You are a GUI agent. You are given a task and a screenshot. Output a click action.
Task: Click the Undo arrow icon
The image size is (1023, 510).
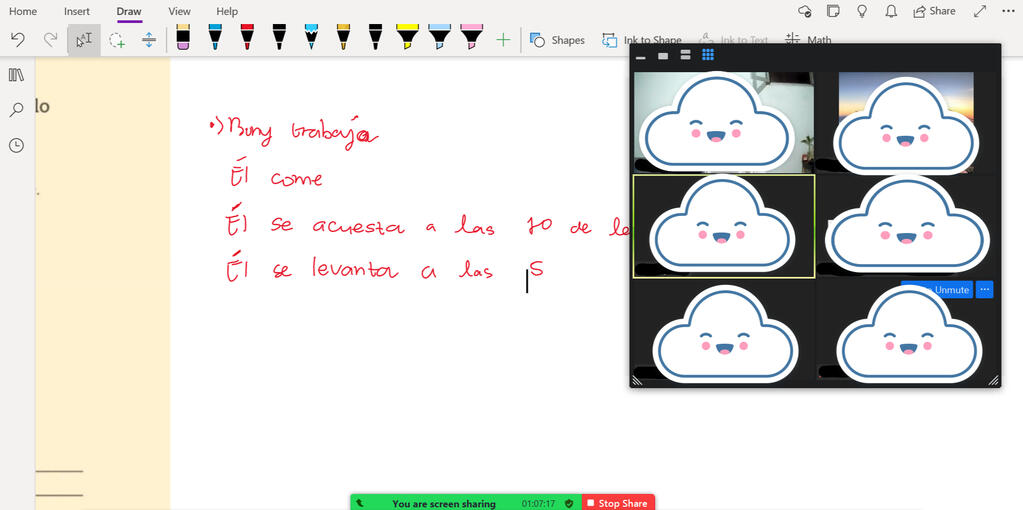[x=17, y=40]
